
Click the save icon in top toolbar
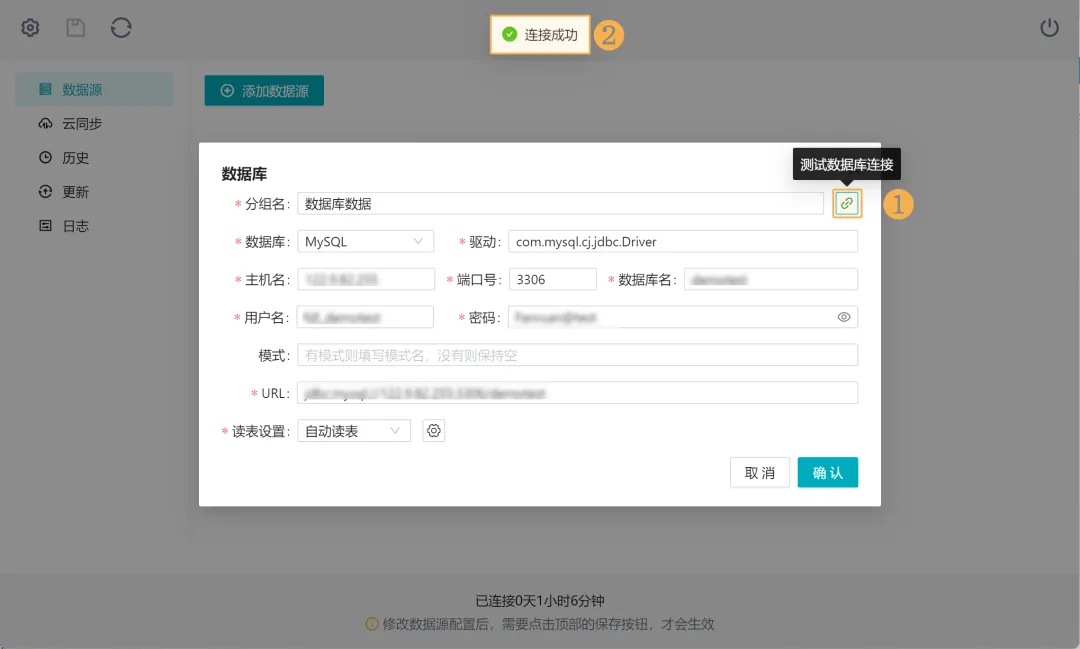point(76,28)
